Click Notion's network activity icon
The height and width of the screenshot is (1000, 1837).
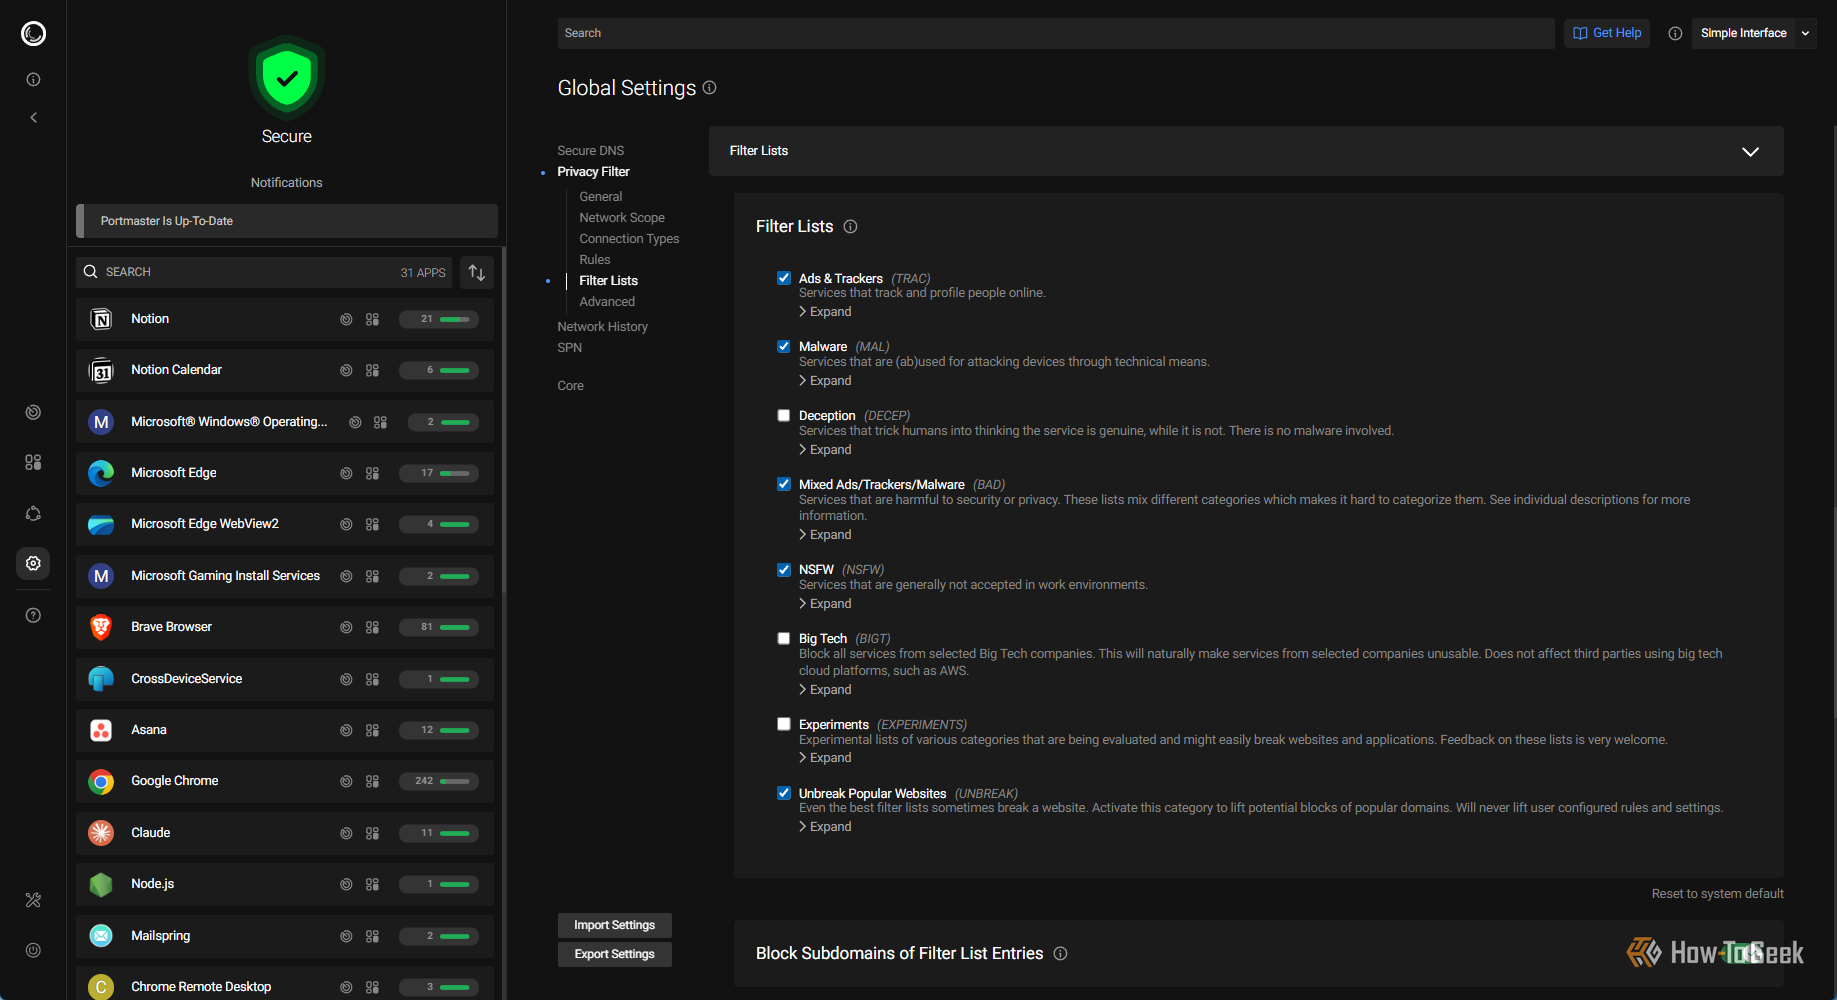pos(346,319)
